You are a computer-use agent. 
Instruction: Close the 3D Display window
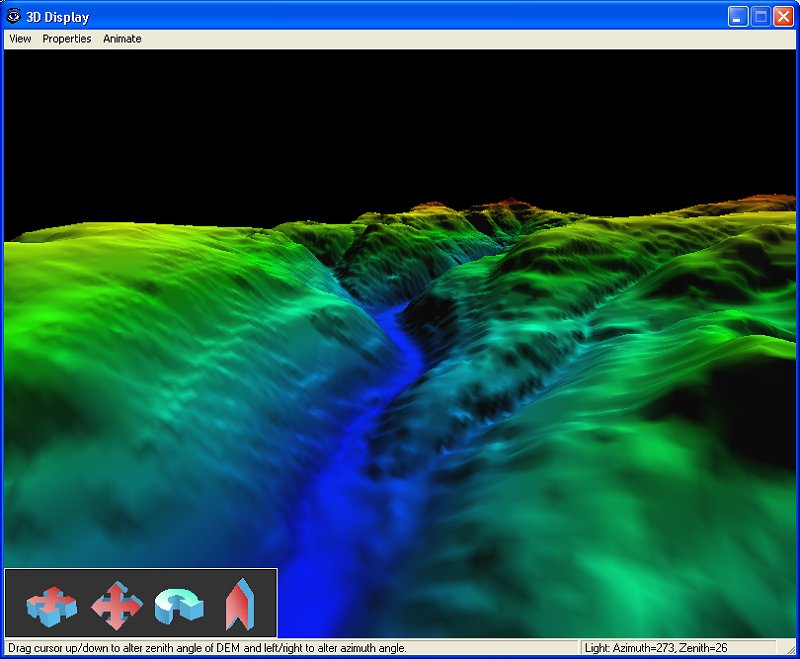pyautogui.click(x=783, y=16)
